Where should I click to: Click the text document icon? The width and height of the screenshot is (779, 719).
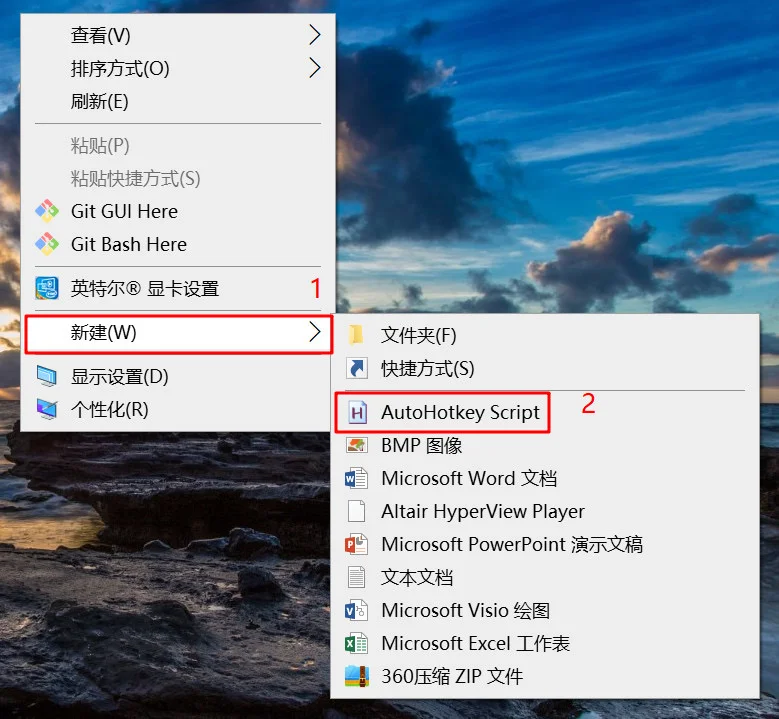357,577
